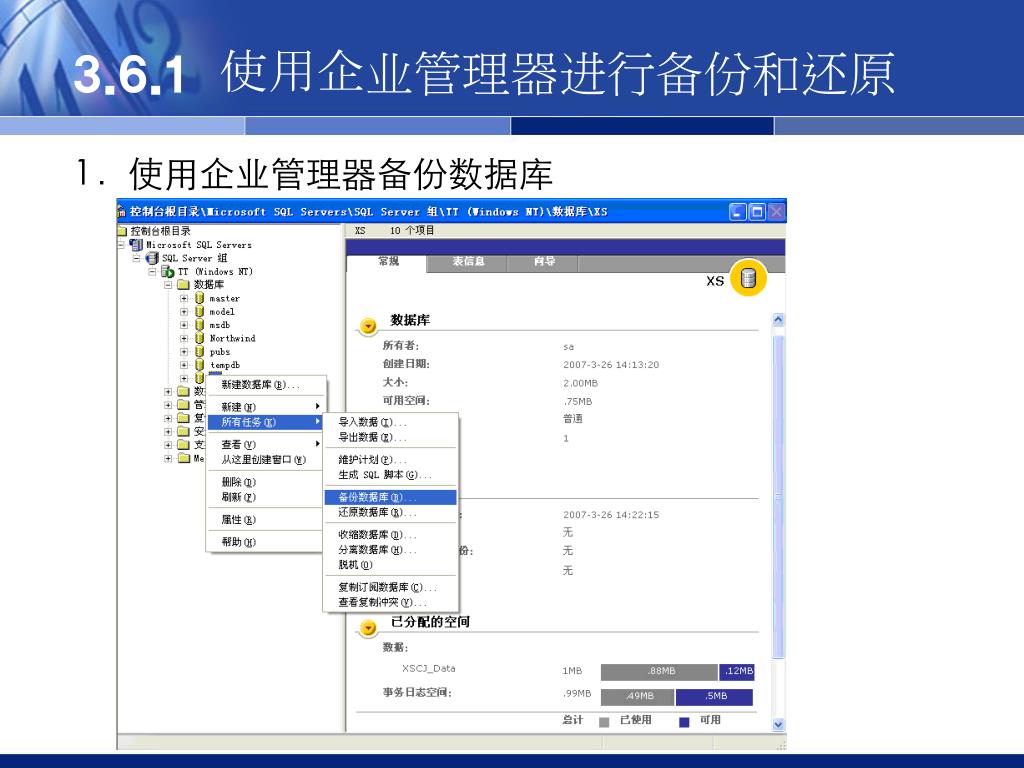Choose 刷新(F) from context menu
1024x768 pixels.
[266, 497]
